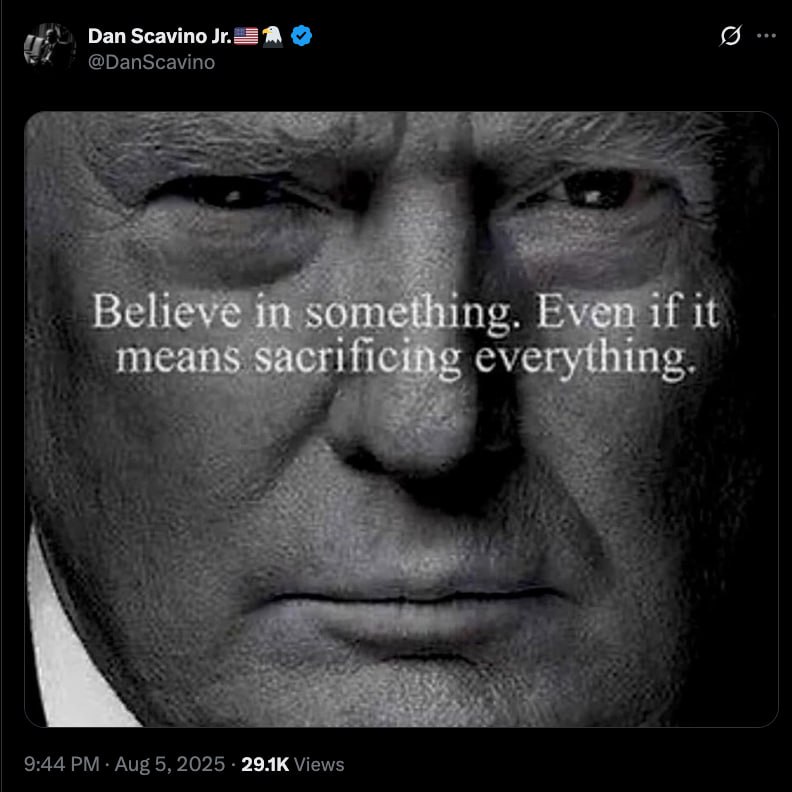Click the American flag emoji
Image resolution: width=792 pixels, height=792 pixels.
pos(246,36)
